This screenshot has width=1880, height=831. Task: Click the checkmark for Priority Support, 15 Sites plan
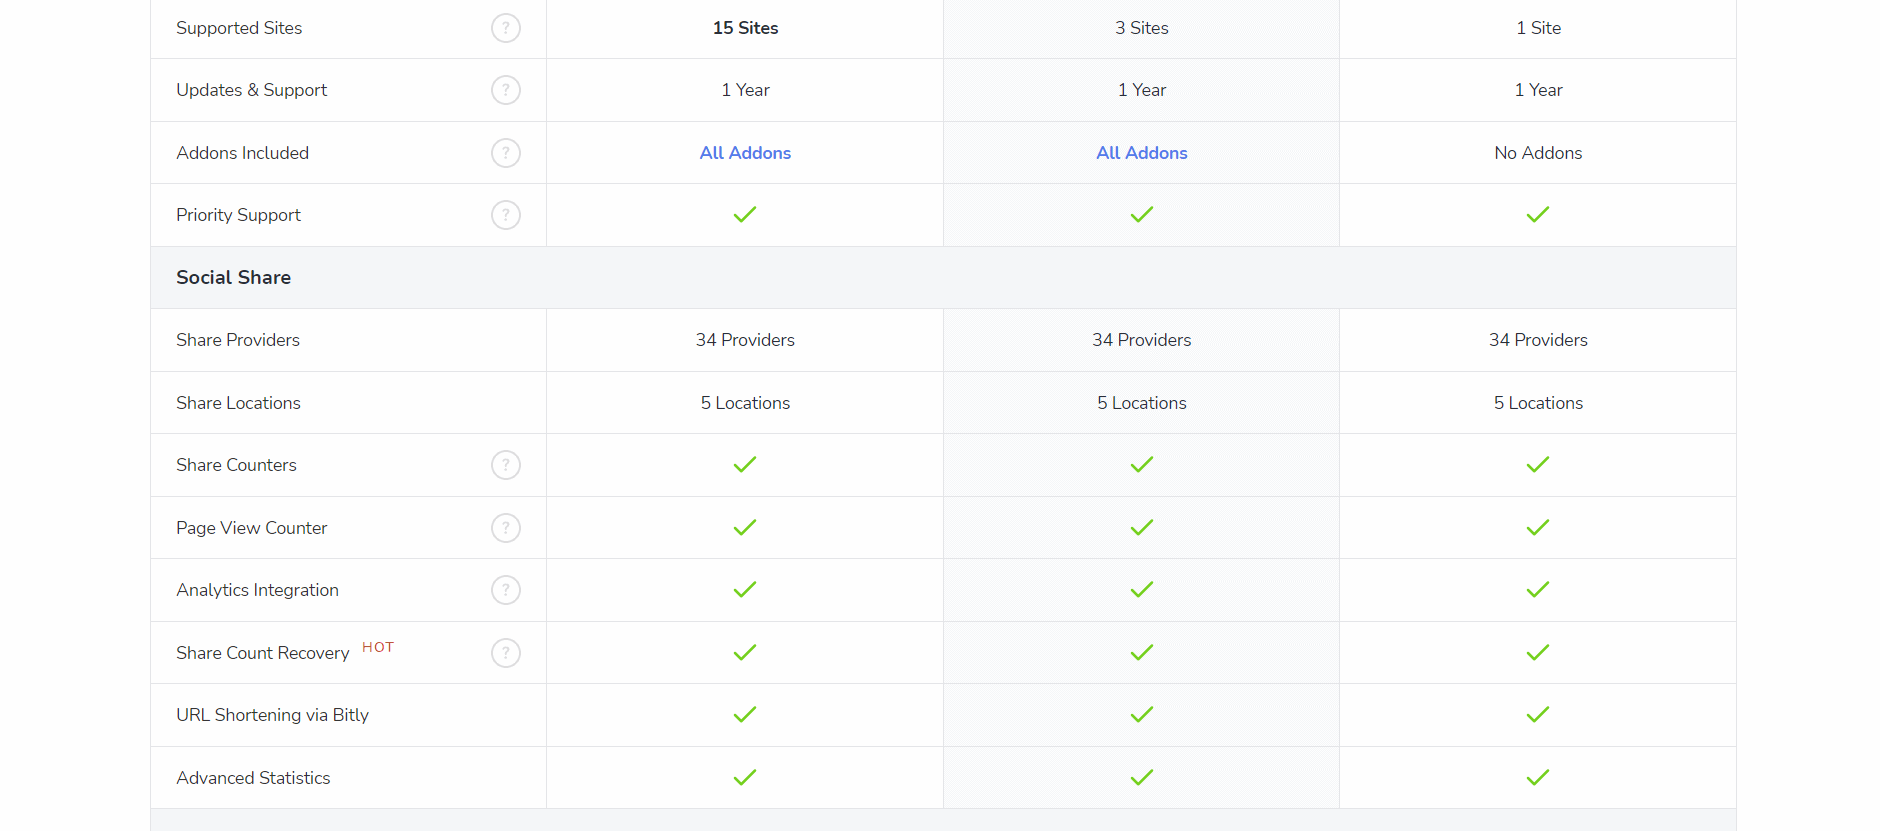(745, 215)
